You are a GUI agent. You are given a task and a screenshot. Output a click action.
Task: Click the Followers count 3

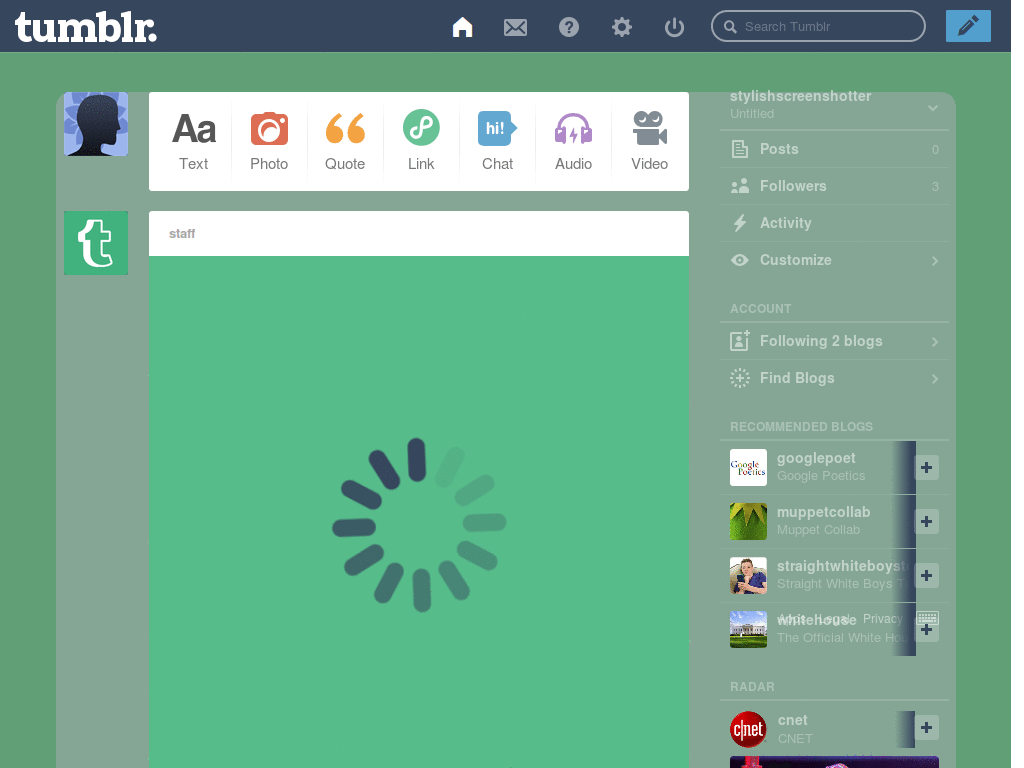coord(935,187)
